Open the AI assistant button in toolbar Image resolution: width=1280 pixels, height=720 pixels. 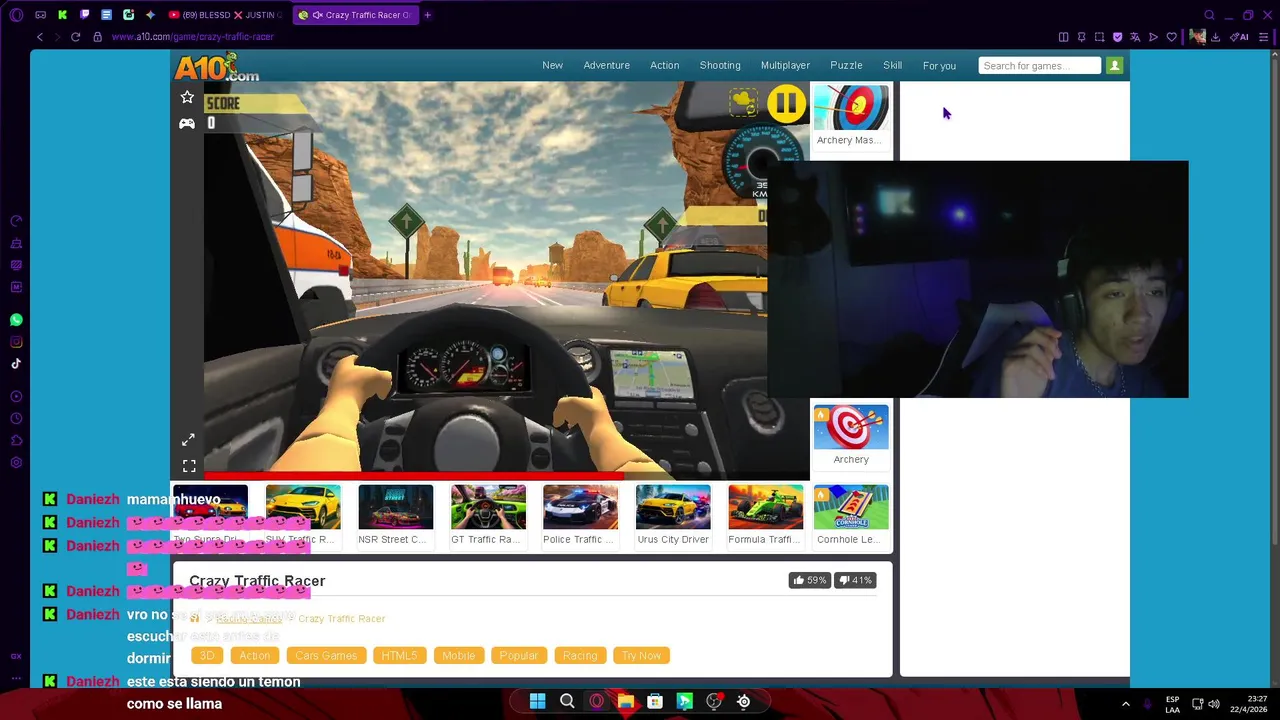tap(1240, 37)
